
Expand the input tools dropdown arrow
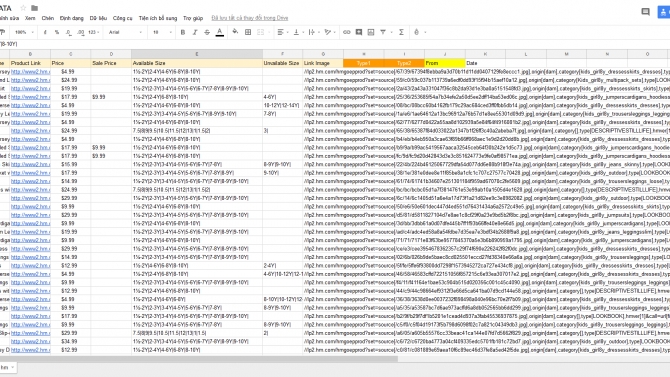tap(425, 32)
